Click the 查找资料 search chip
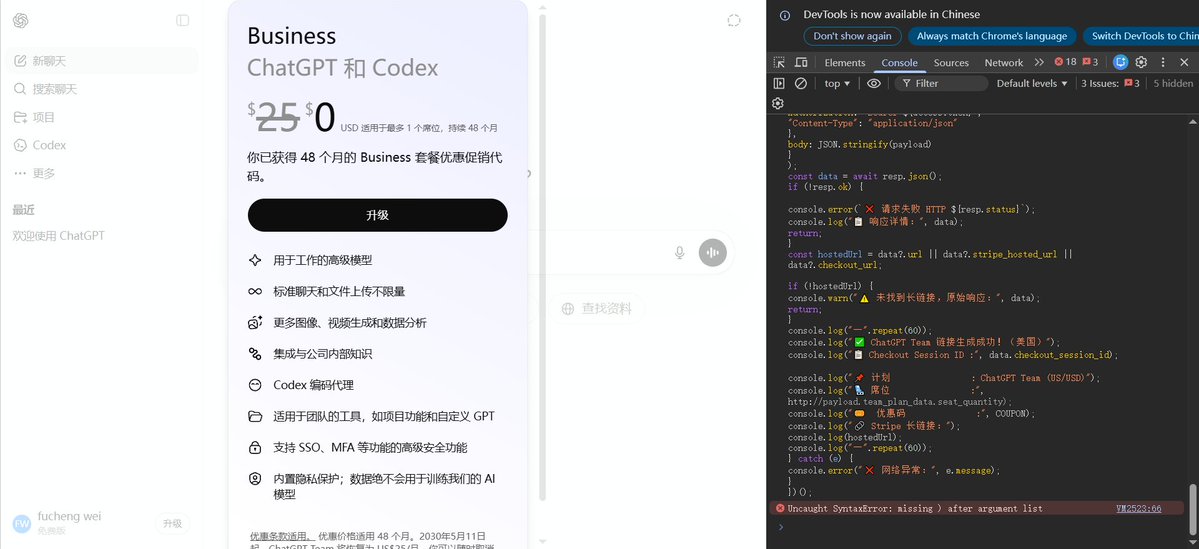 point(597,309)
